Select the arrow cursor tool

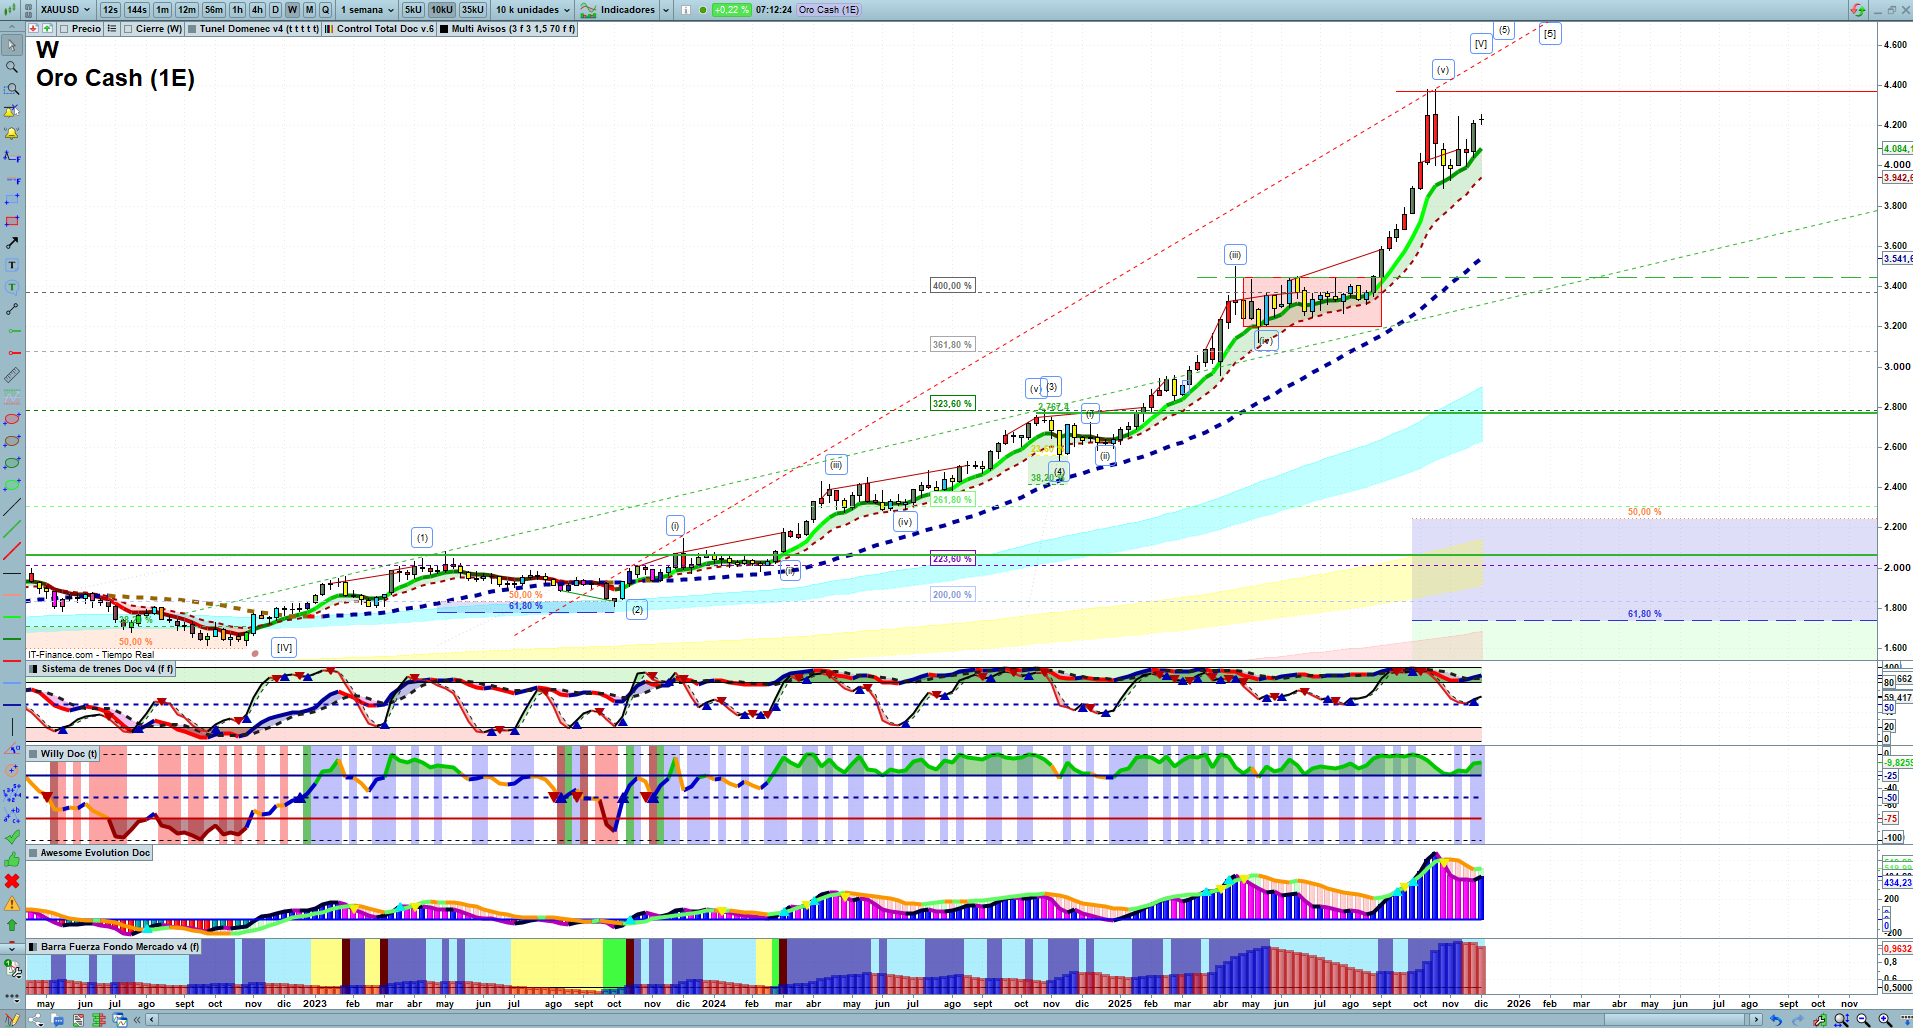tap(12, 45)
